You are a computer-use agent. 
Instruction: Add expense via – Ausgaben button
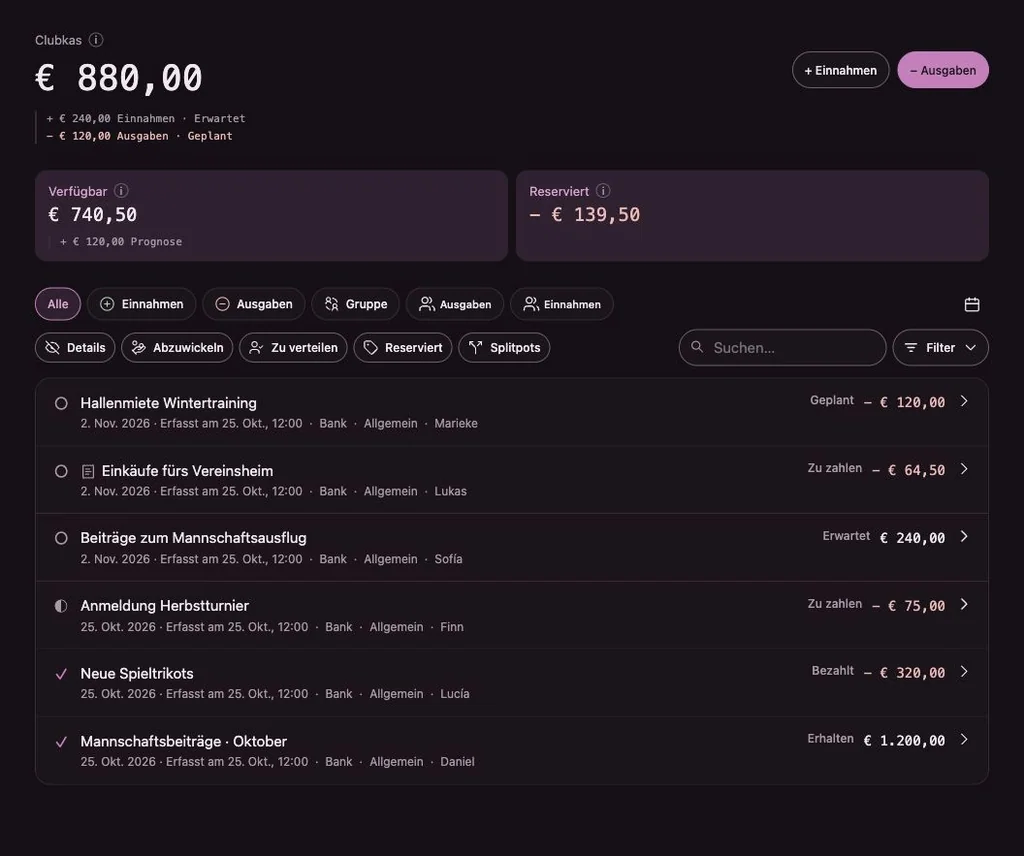(943, 70)
